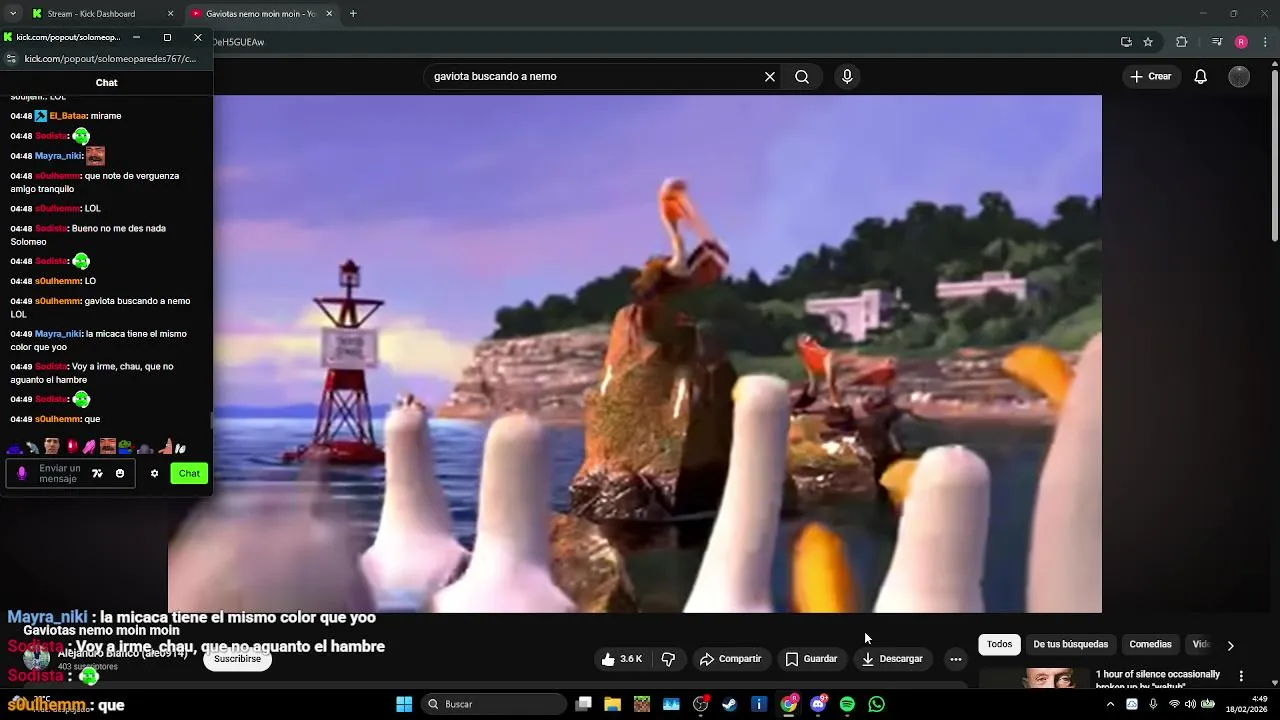Click the Kick popout address bar URL
Image resolution: width=1280 pixels, height=720 pixels.
click(110, 59)
